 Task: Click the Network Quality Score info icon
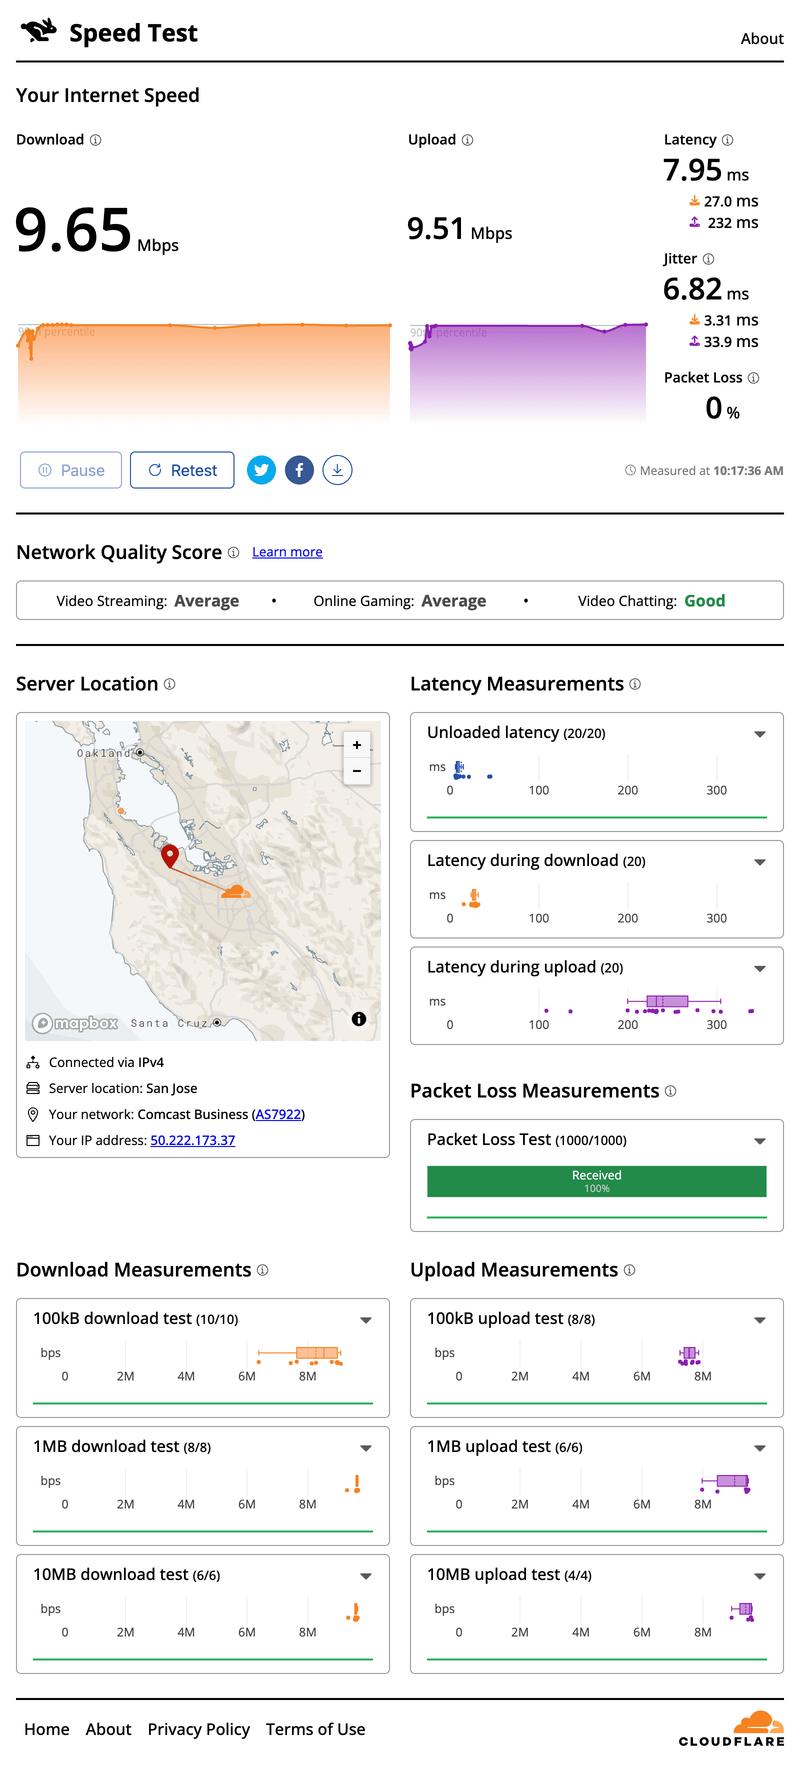(x=233, y=552)
